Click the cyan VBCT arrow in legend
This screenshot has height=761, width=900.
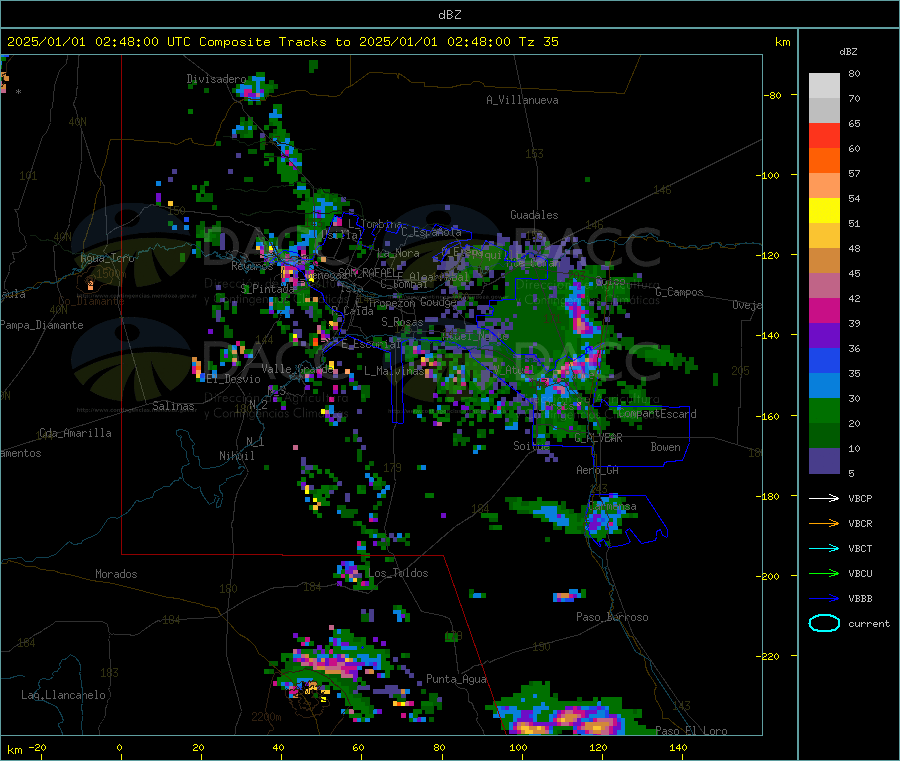[x=824, y=548]
